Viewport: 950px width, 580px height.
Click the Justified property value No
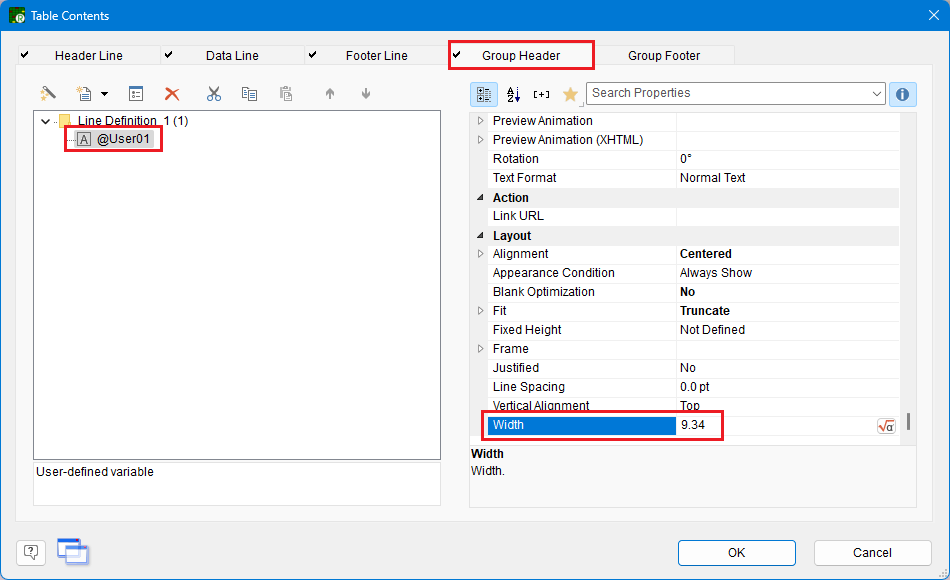click(x=687, y=368)
